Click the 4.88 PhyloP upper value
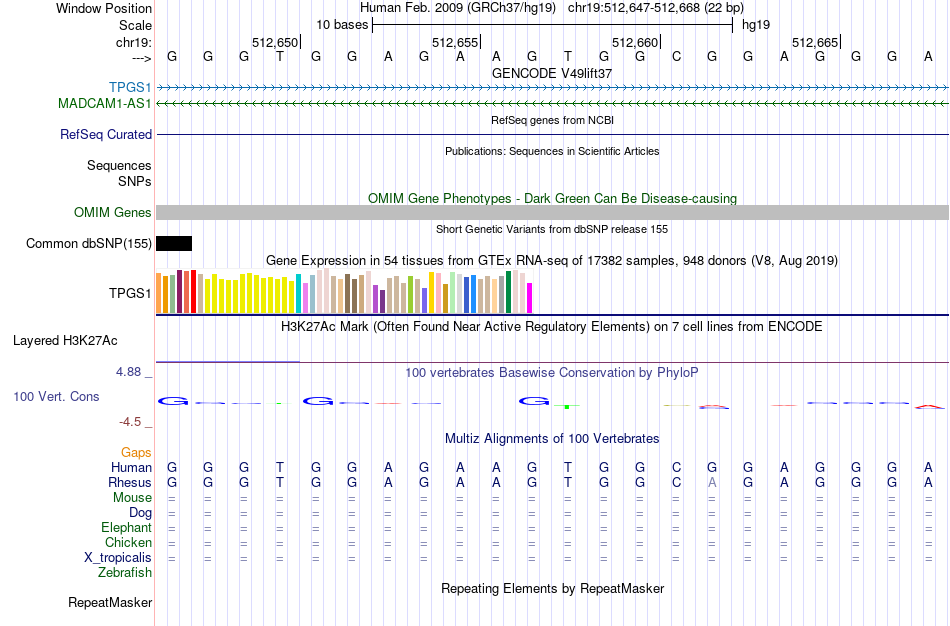The width and height of the screenshot is (950, 626). point(128,371)
